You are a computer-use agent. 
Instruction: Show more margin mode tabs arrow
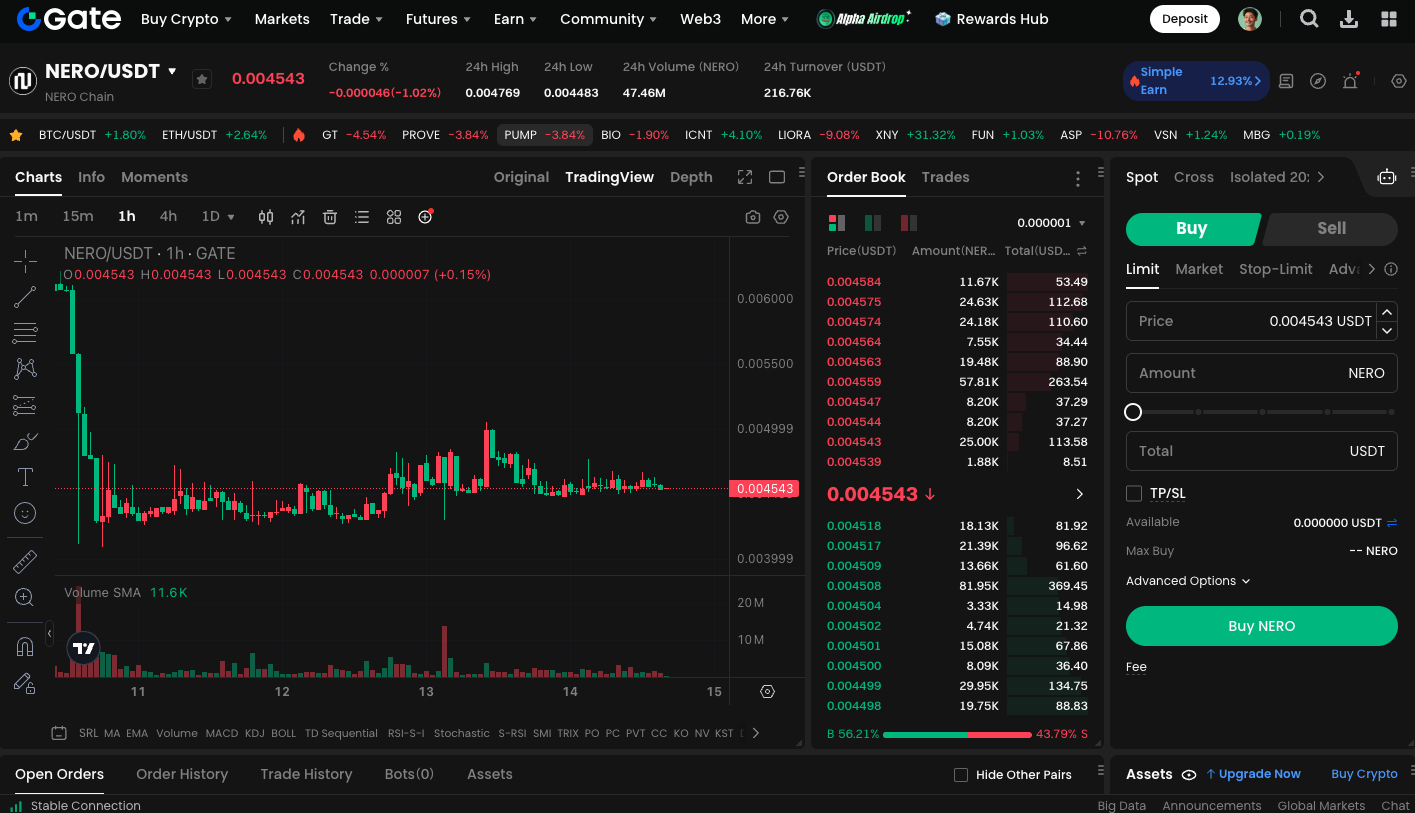click(1321, 177)
